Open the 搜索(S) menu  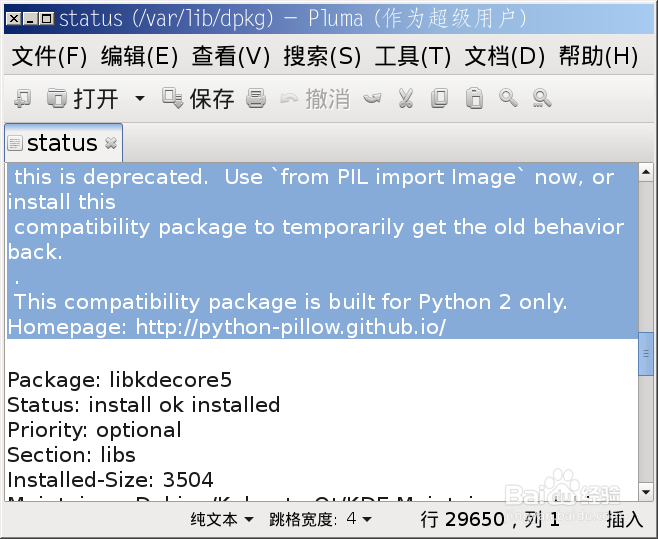click(322, 56)
